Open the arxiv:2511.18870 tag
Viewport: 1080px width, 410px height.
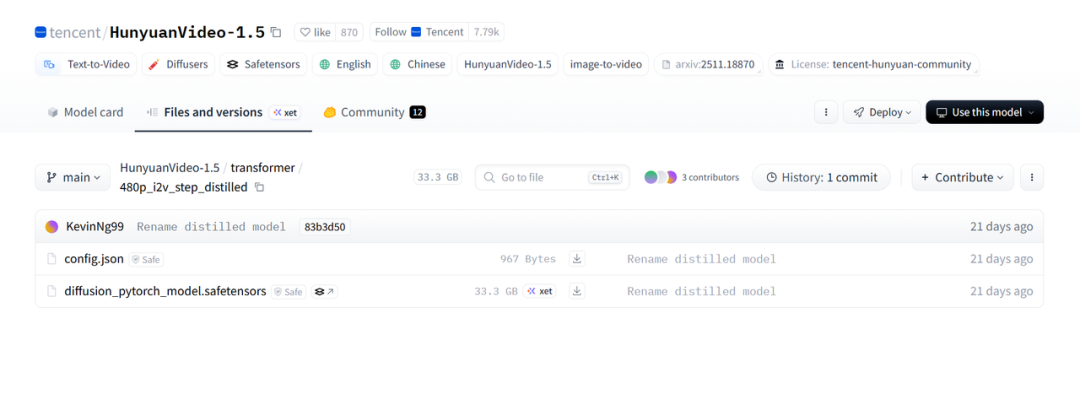point(709,64)
